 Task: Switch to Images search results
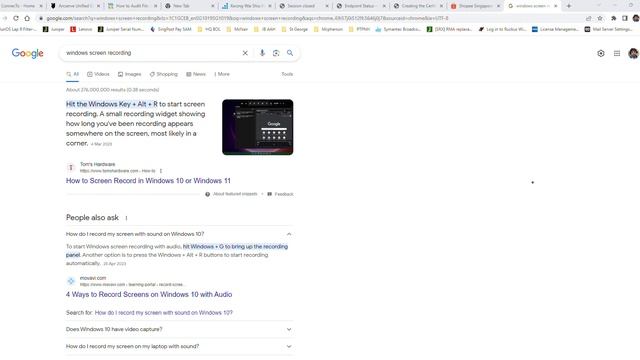pos(129,74)
